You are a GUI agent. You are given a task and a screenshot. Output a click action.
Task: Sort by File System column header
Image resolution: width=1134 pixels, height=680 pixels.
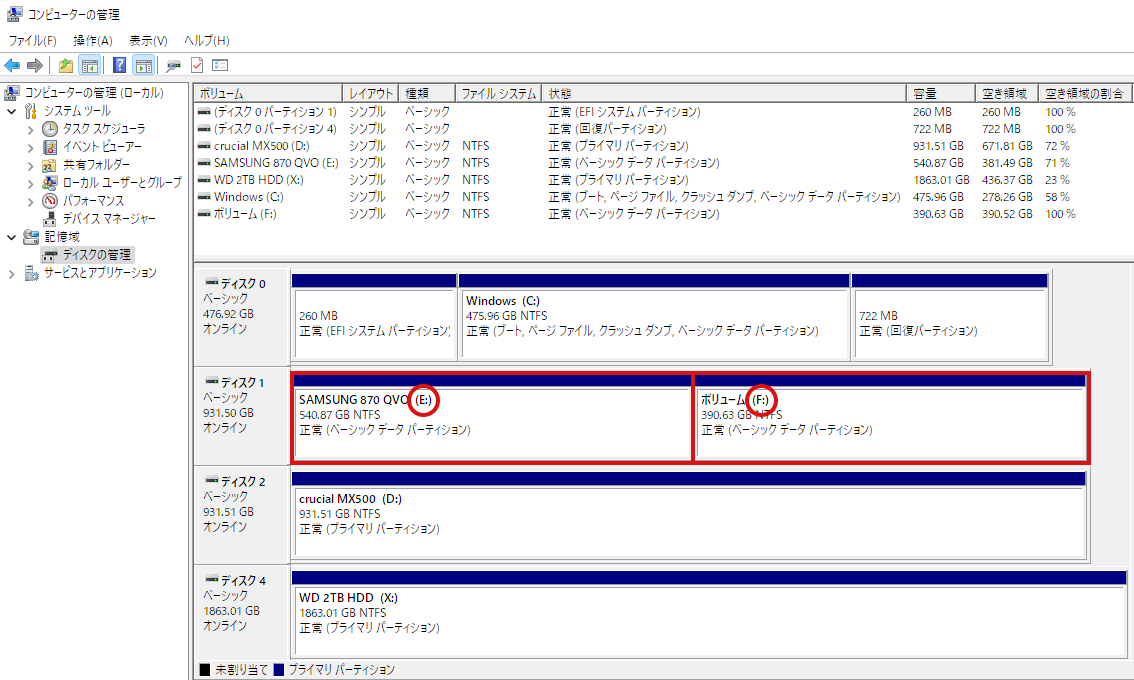[498, 93]
